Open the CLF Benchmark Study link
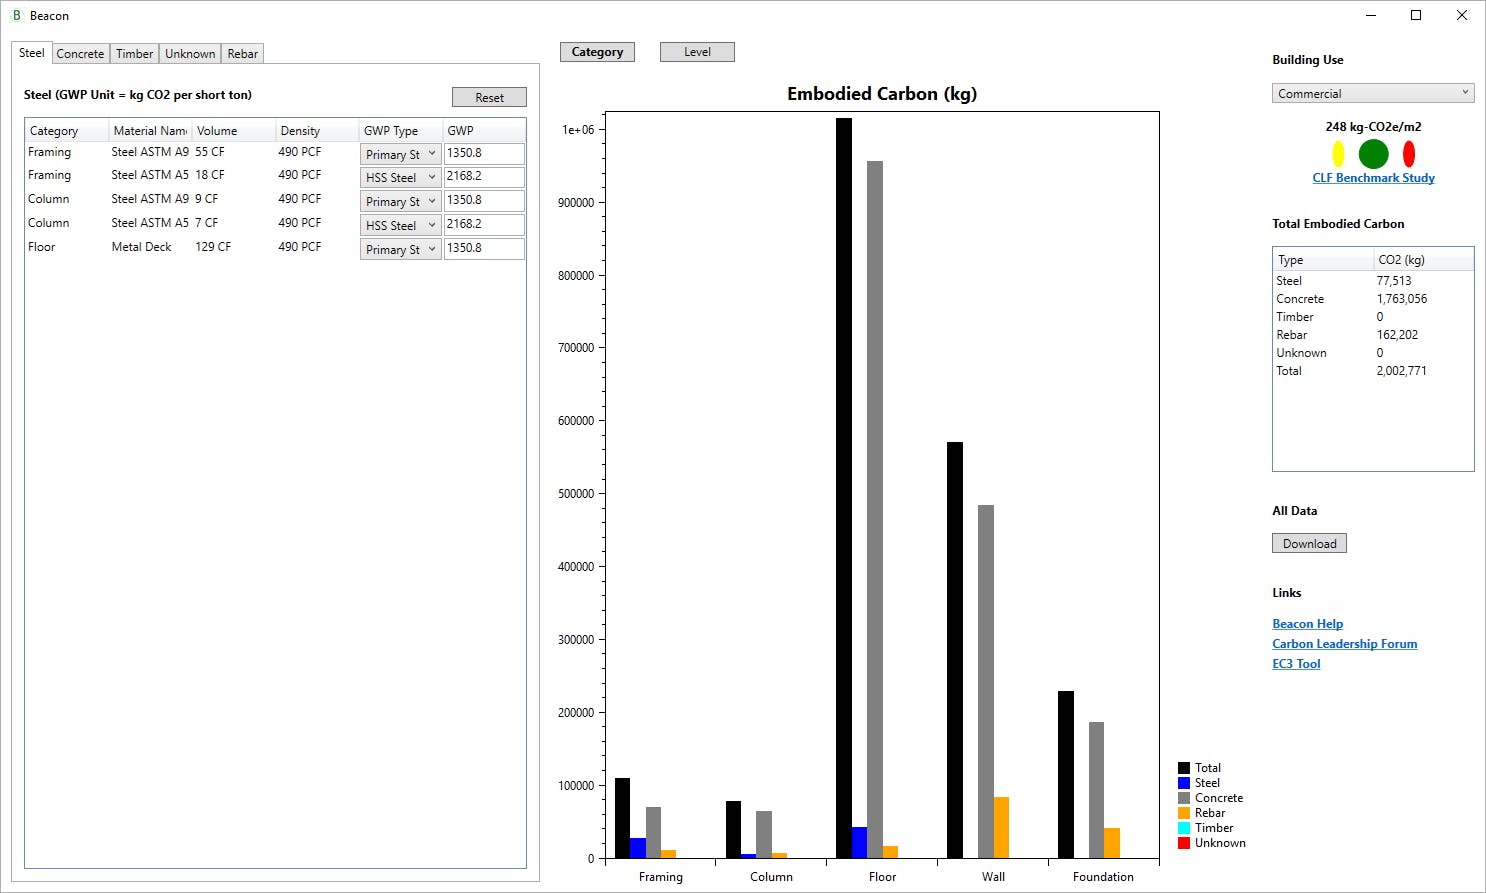This screenshot has height=893, width=1486. click(1373, 177)
